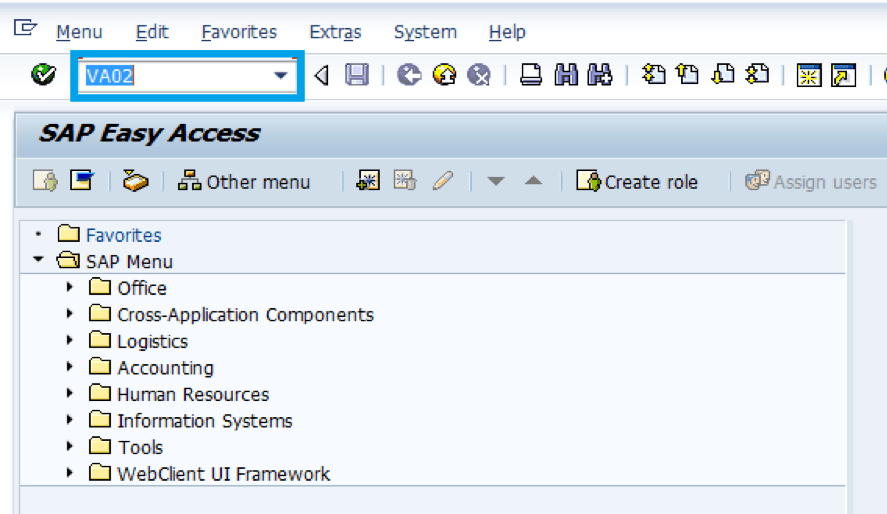The image size is (887, 514).
Task: Expand the Cross-Application Components node
Action: tap(70, 313)
